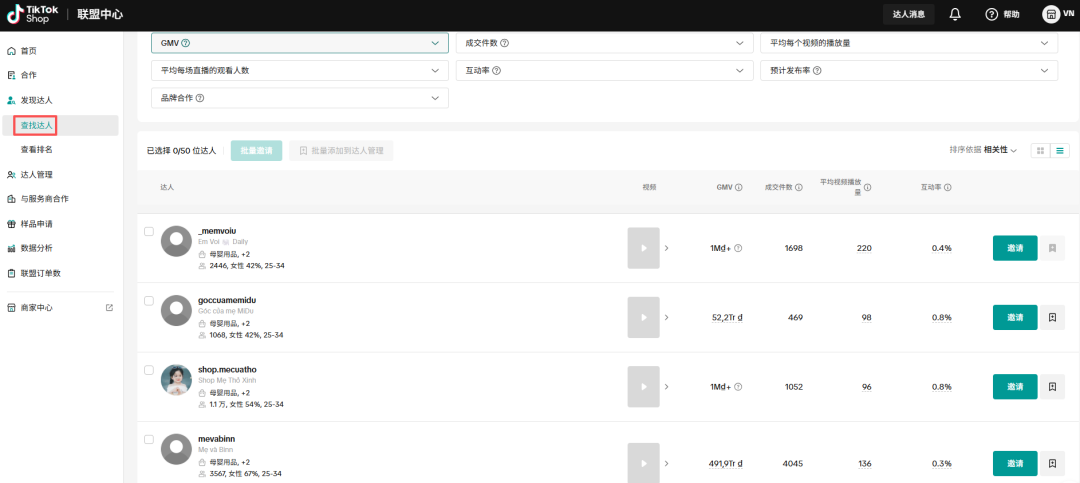Invite the goccuamemidu creator

(1015, 318)
